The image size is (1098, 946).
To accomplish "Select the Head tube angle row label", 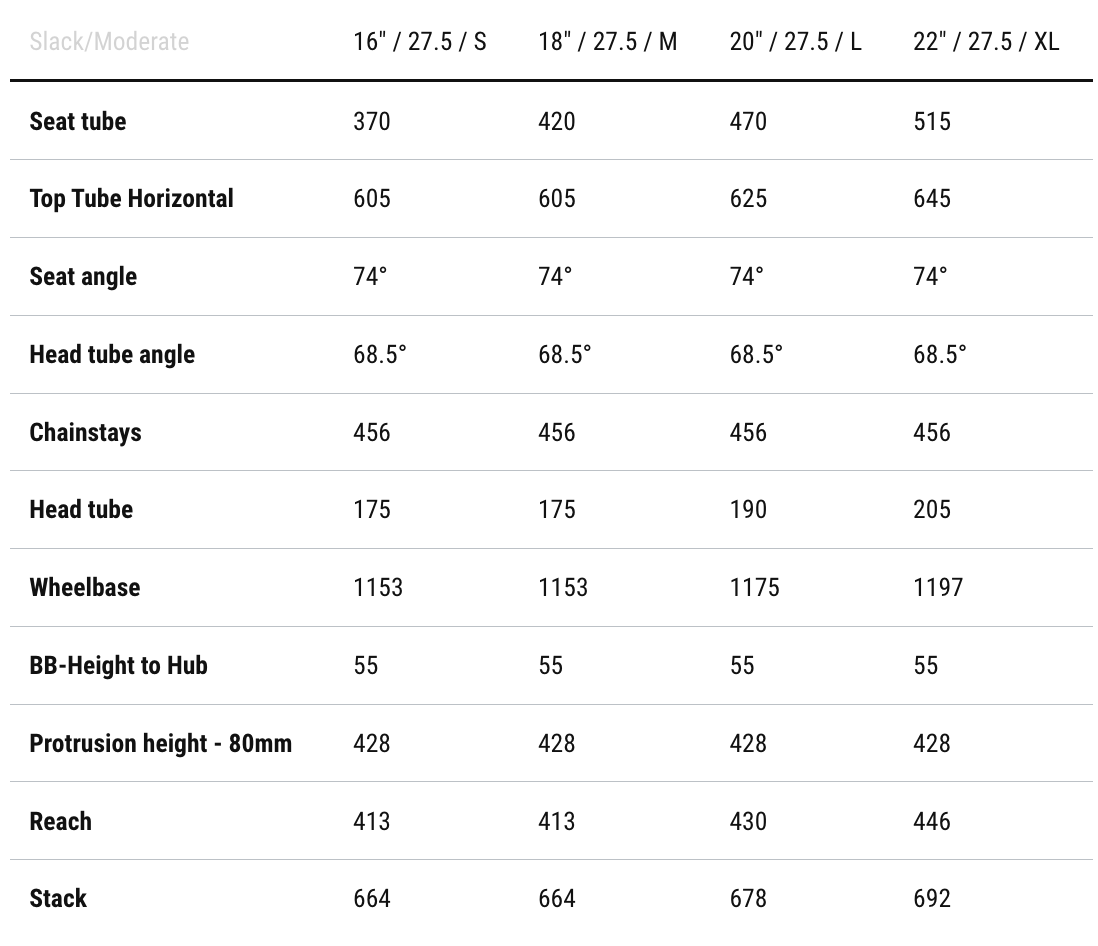I will pyautogui.click(x=112, y=354).
